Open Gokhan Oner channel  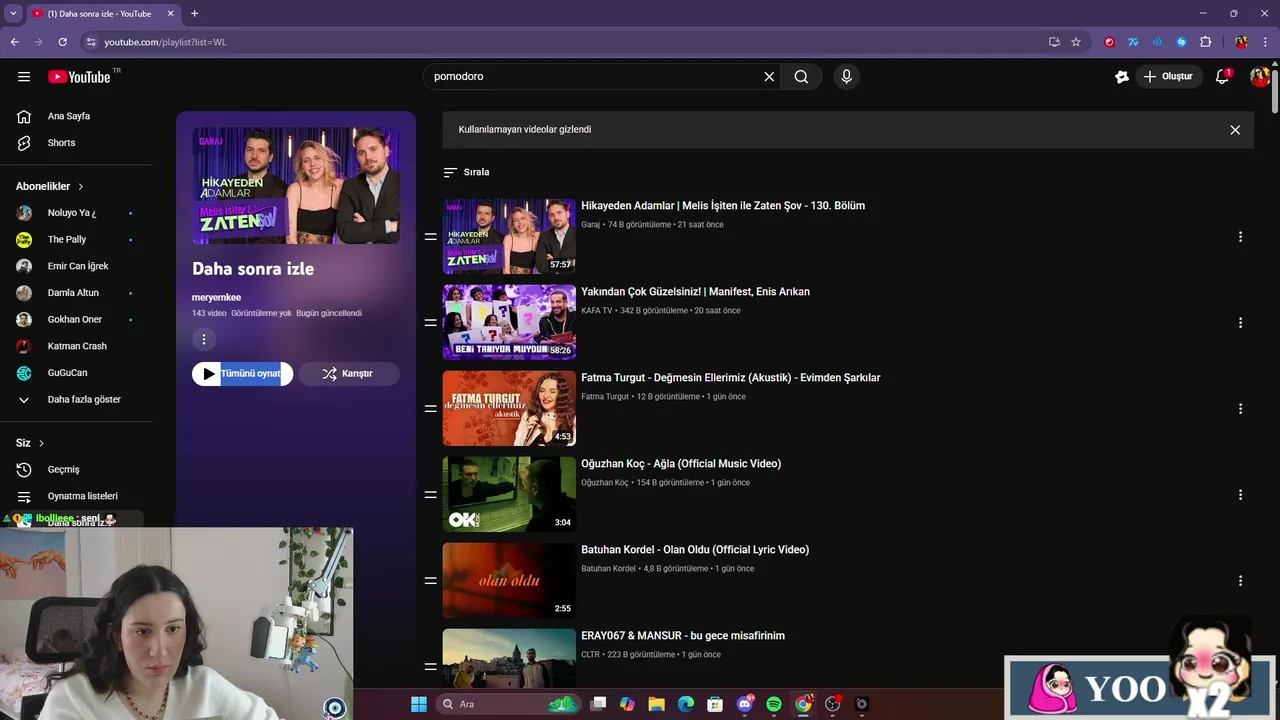[76, 320]
